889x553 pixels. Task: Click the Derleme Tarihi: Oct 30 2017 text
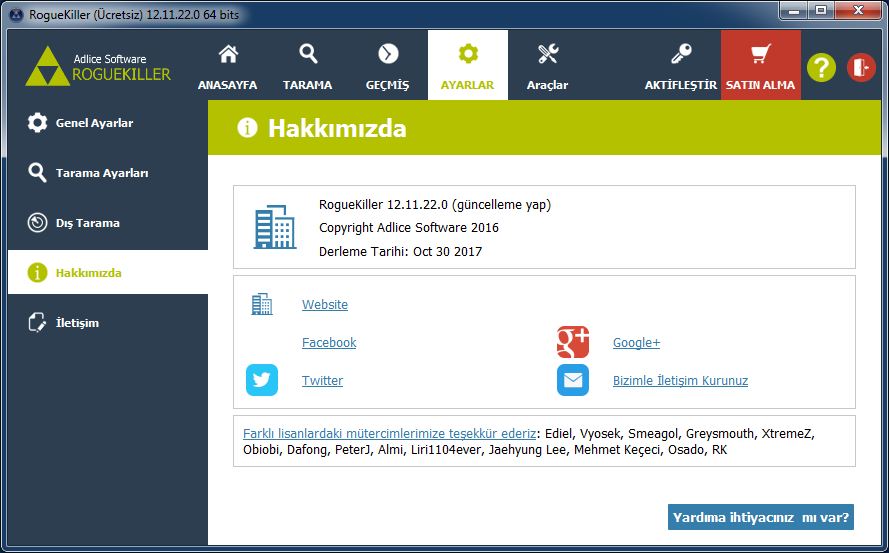[x=400, y=252]
